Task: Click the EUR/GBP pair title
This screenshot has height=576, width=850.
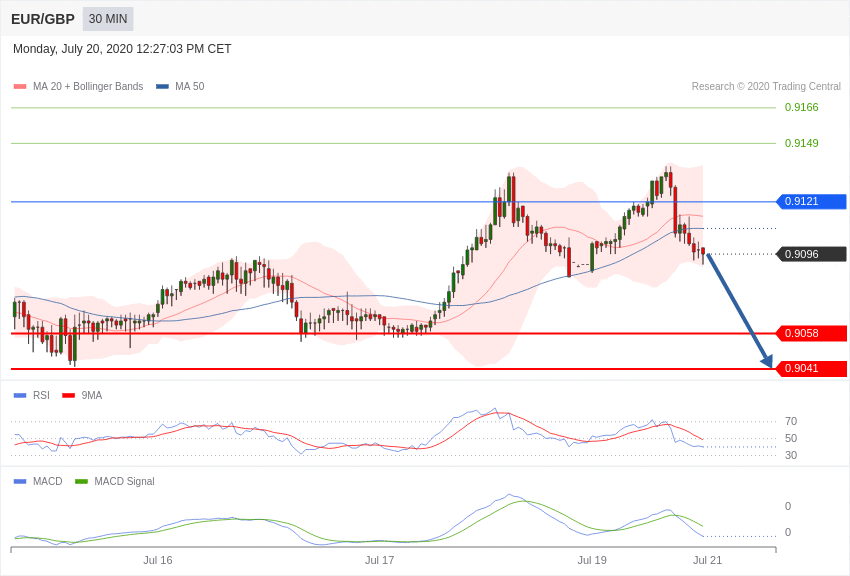Action: [x=43, y=20]
